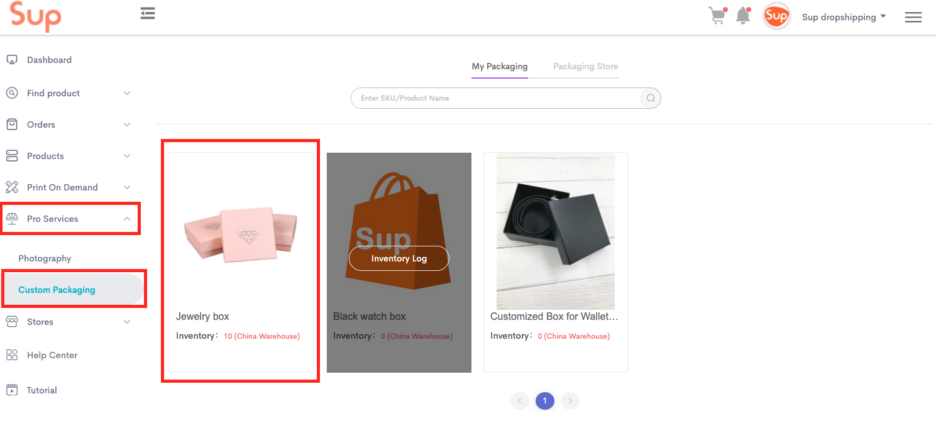Click Customized Box's 0 (China Warehouse) value

pyautogui.click(x=574, y=336)
